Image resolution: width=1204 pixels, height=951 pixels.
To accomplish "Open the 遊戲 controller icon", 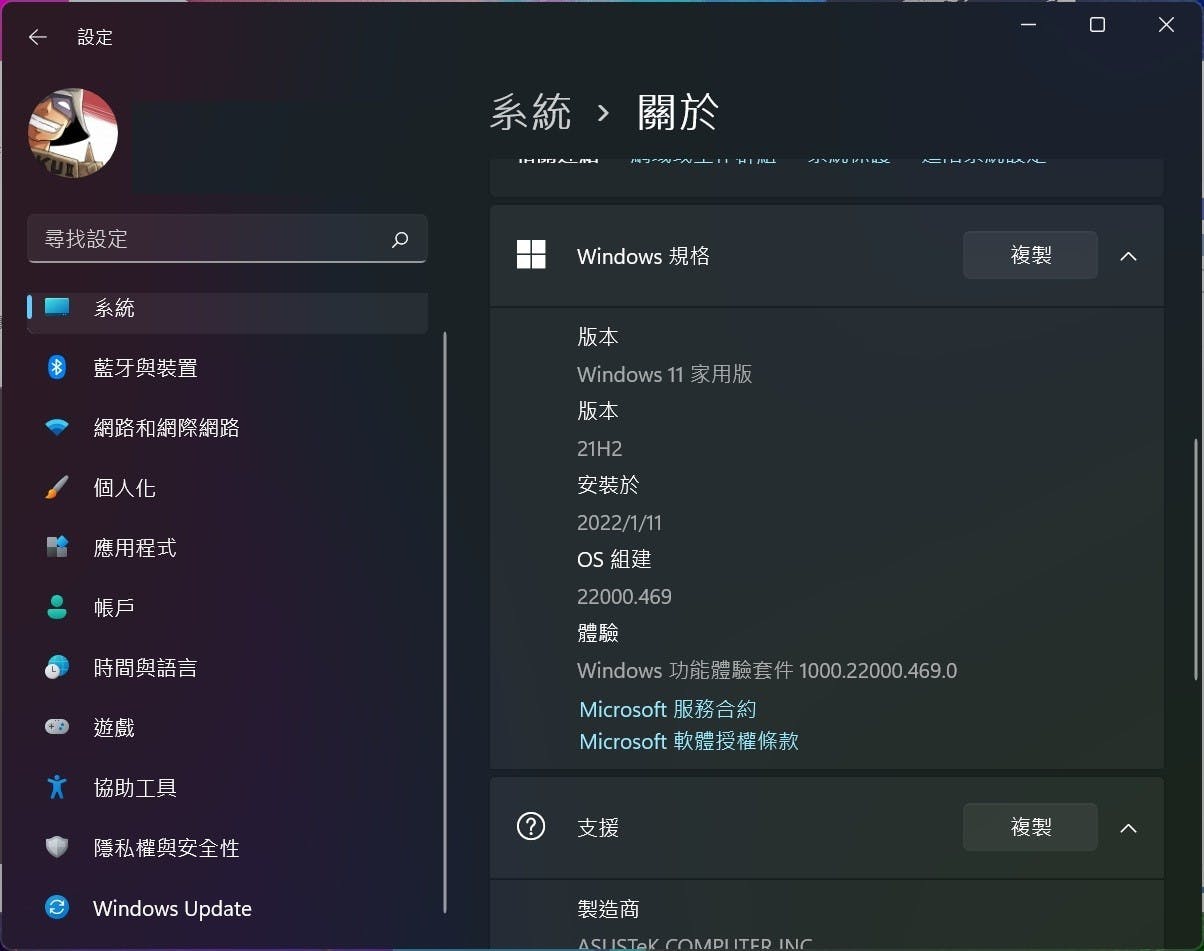I will point(57,728).
